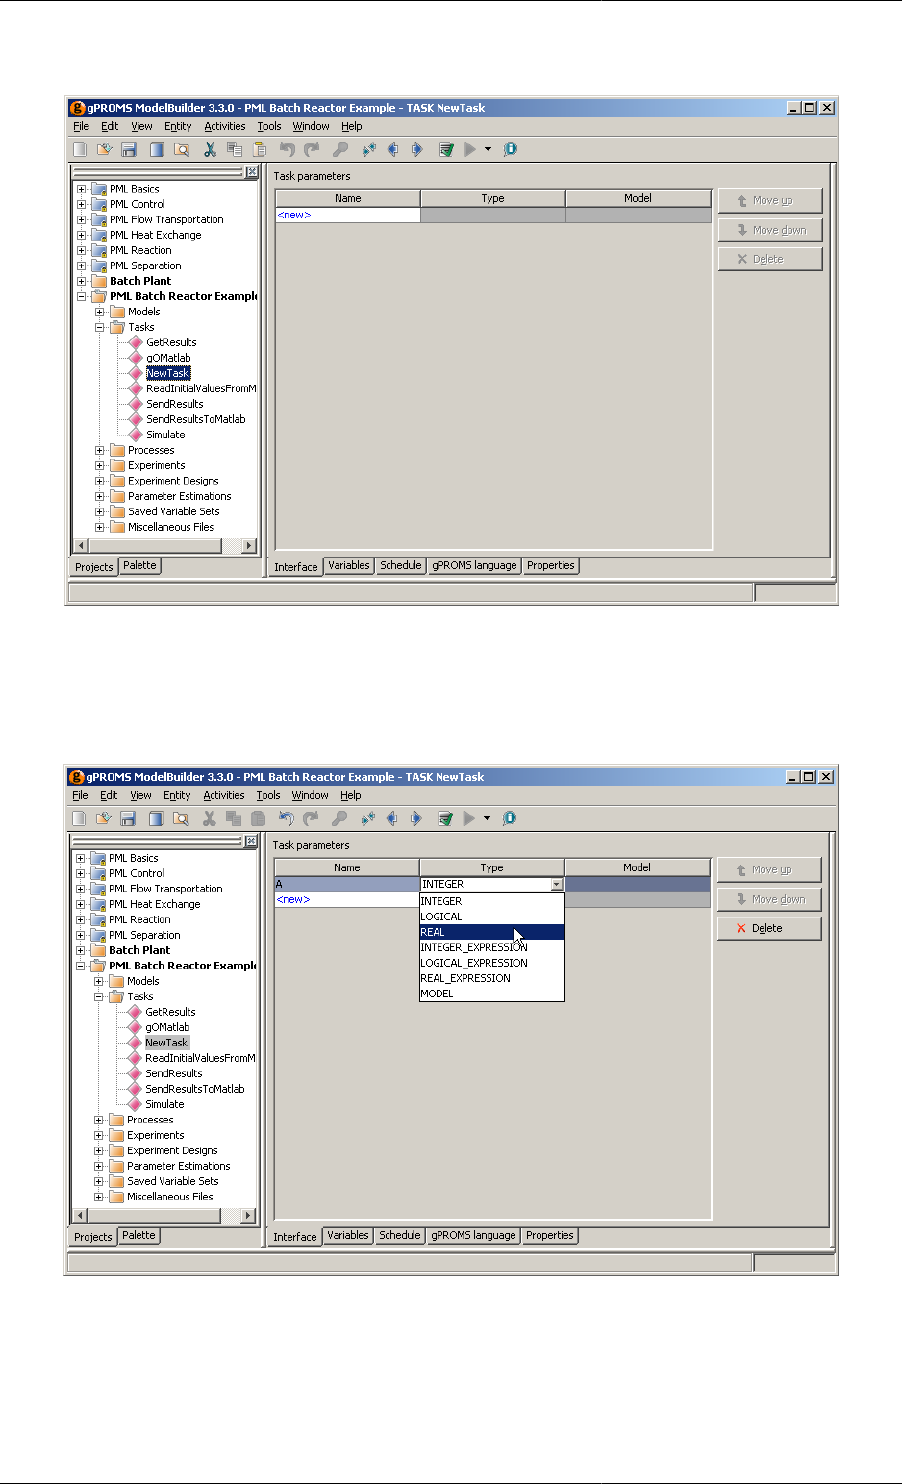This screenshot has width=902, height=1484.
Task: Click the <new> name cell in the lower window
Action: click(347, 899)
